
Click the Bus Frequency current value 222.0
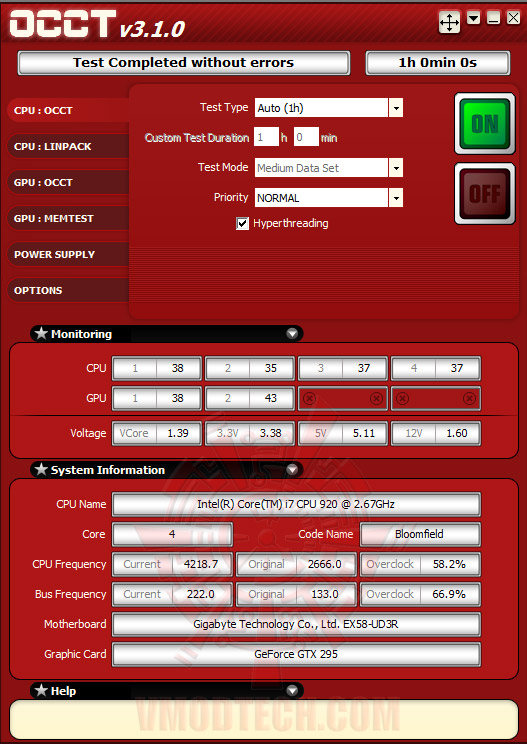201,594
